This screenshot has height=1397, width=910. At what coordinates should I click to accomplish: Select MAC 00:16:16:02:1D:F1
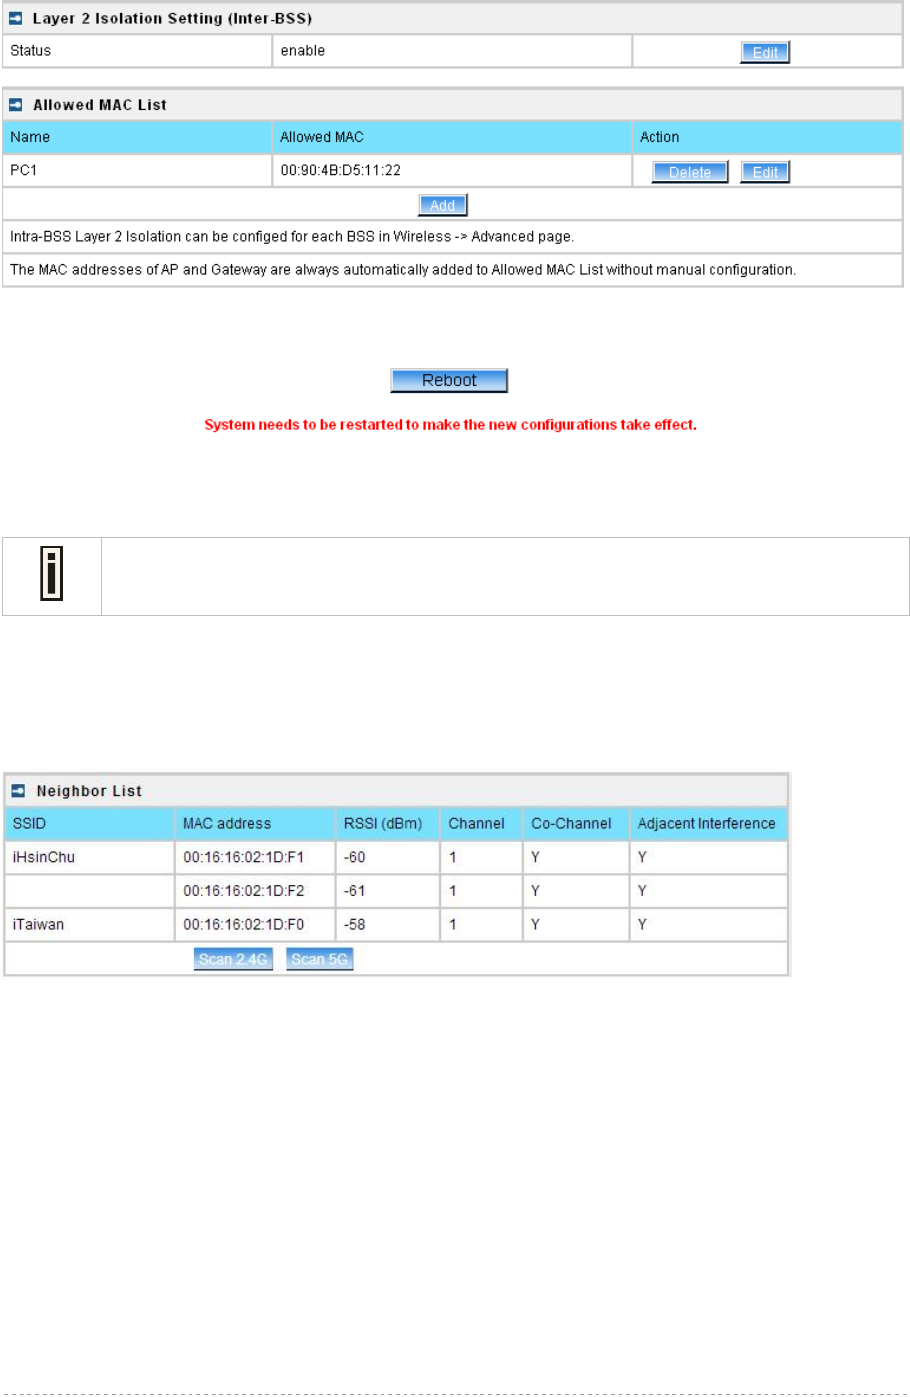(x=244, y=857)
